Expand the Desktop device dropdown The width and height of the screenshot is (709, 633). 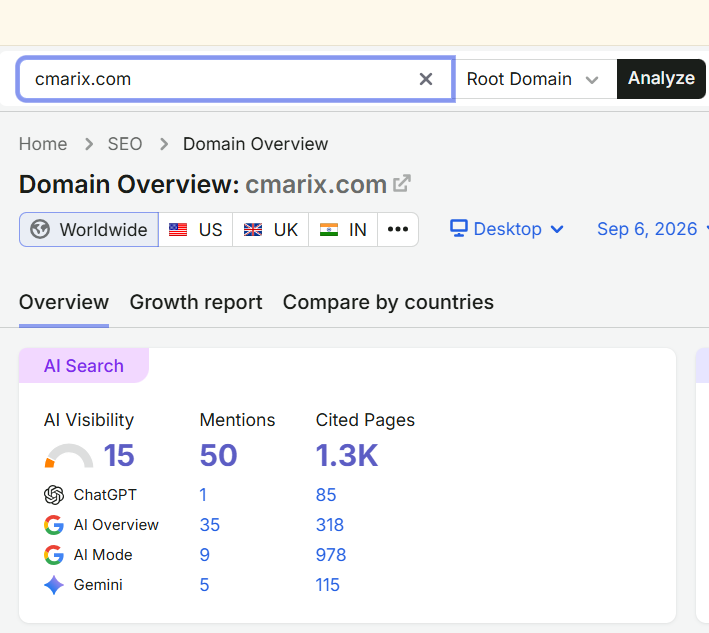pyautogui.click(x=507, y=229)
